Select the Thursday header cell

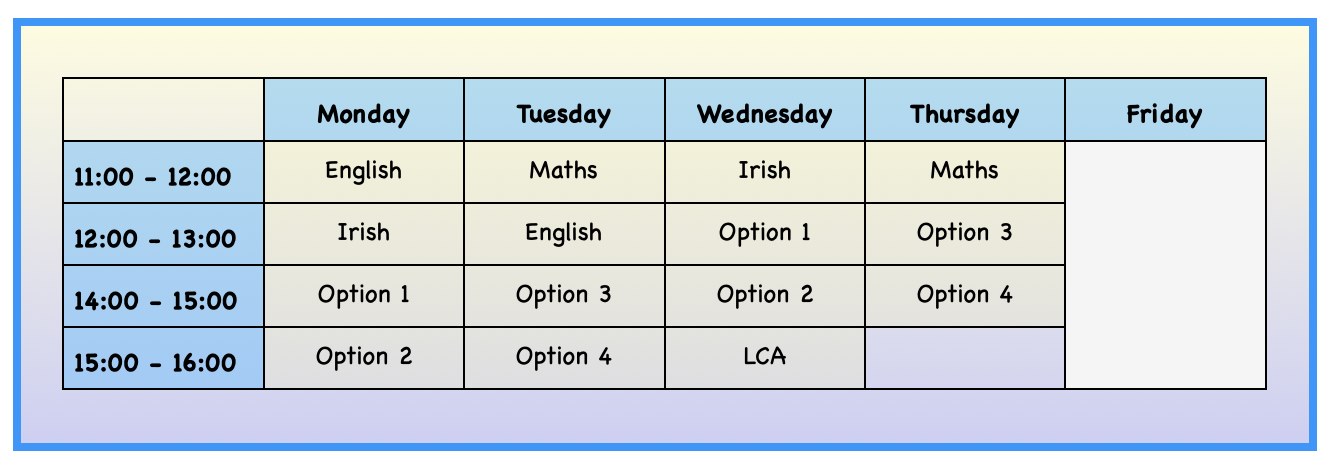[965, 110]
